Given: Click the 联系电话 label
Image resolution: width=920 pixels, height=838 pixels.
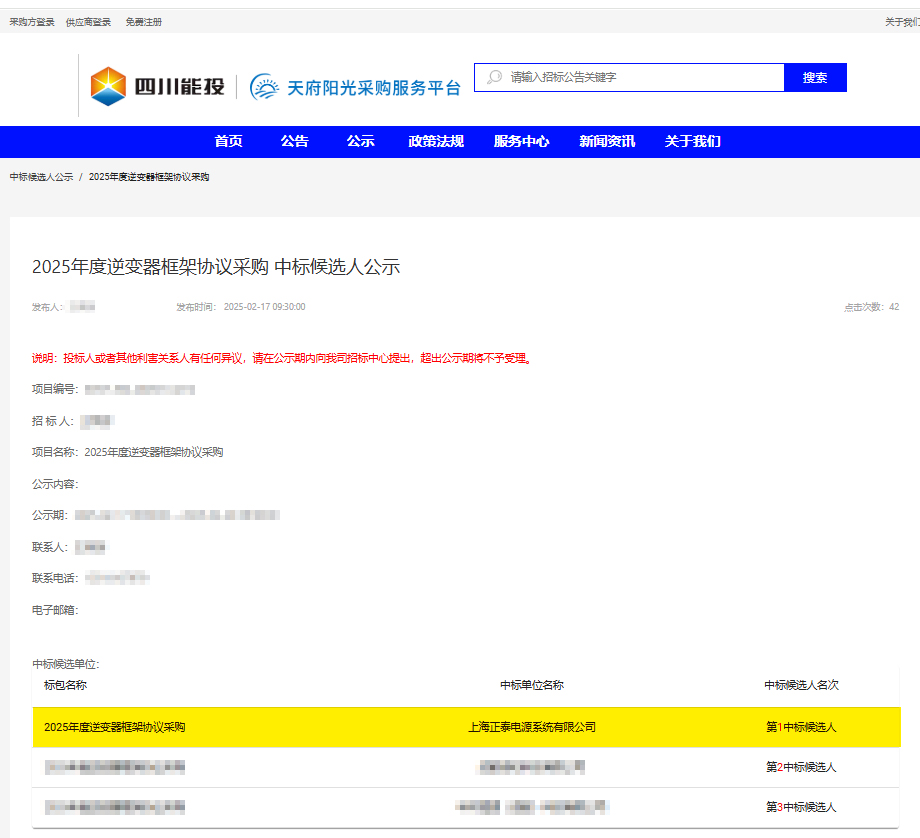Looking at the screenshot, I should click(x=55, y=579).
